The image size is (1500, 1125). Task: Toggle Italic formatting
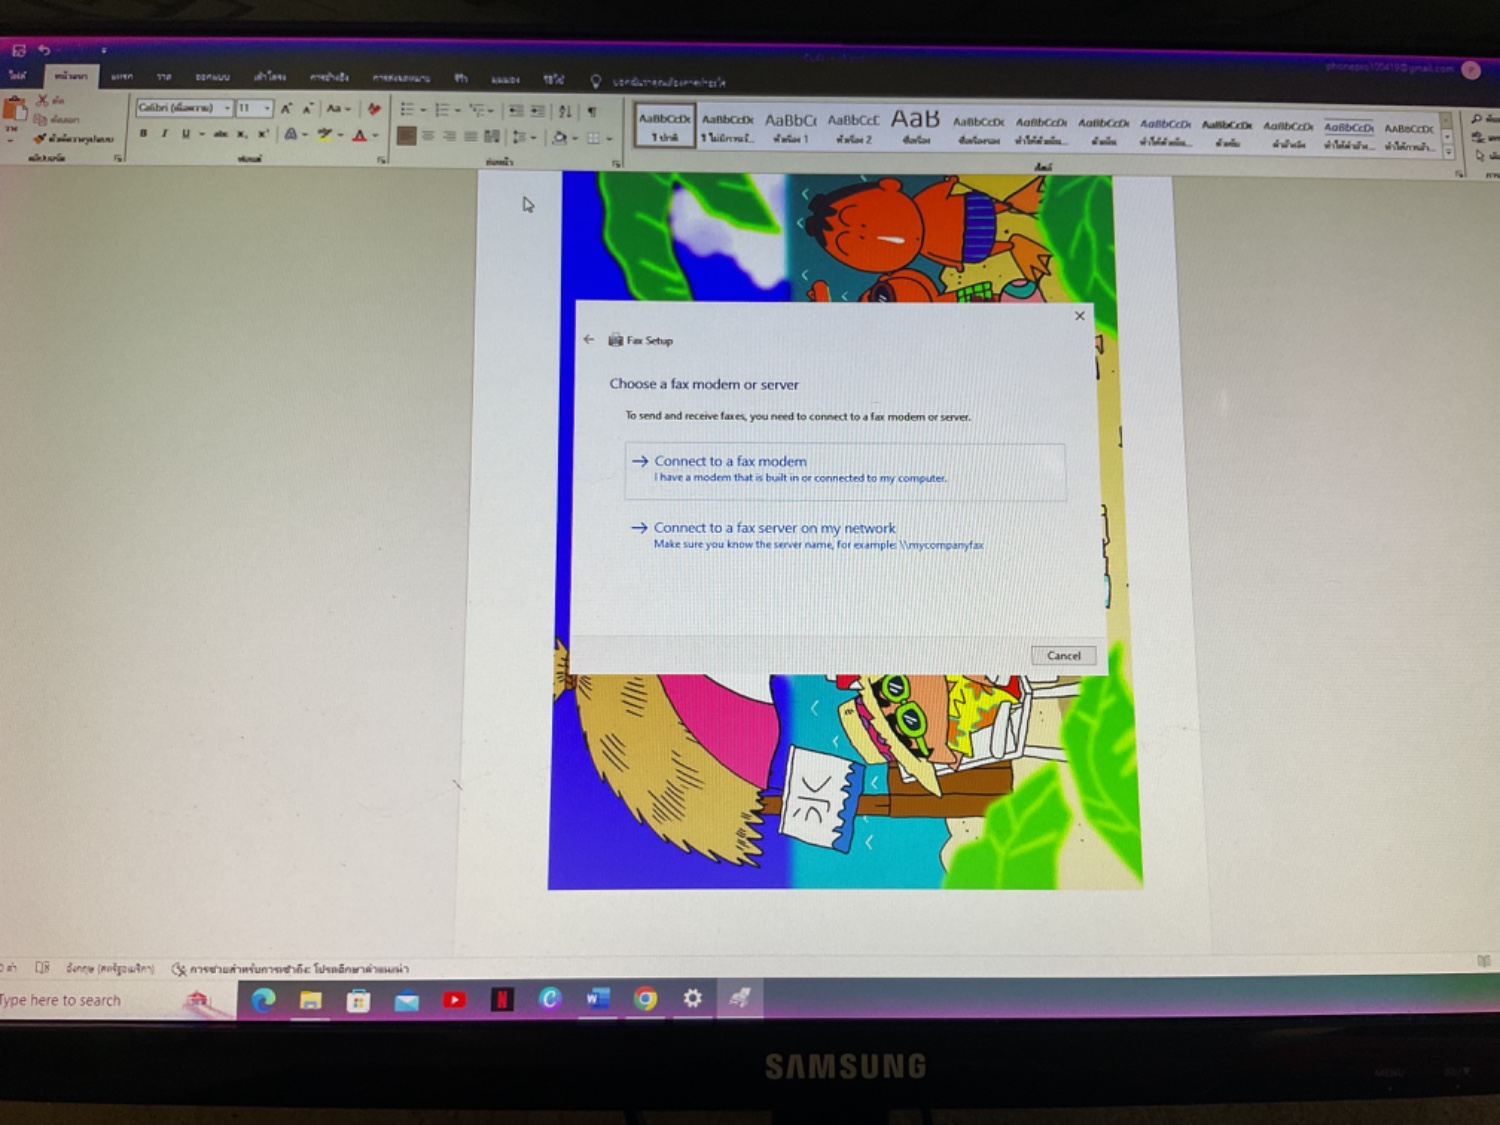(164, 133)
